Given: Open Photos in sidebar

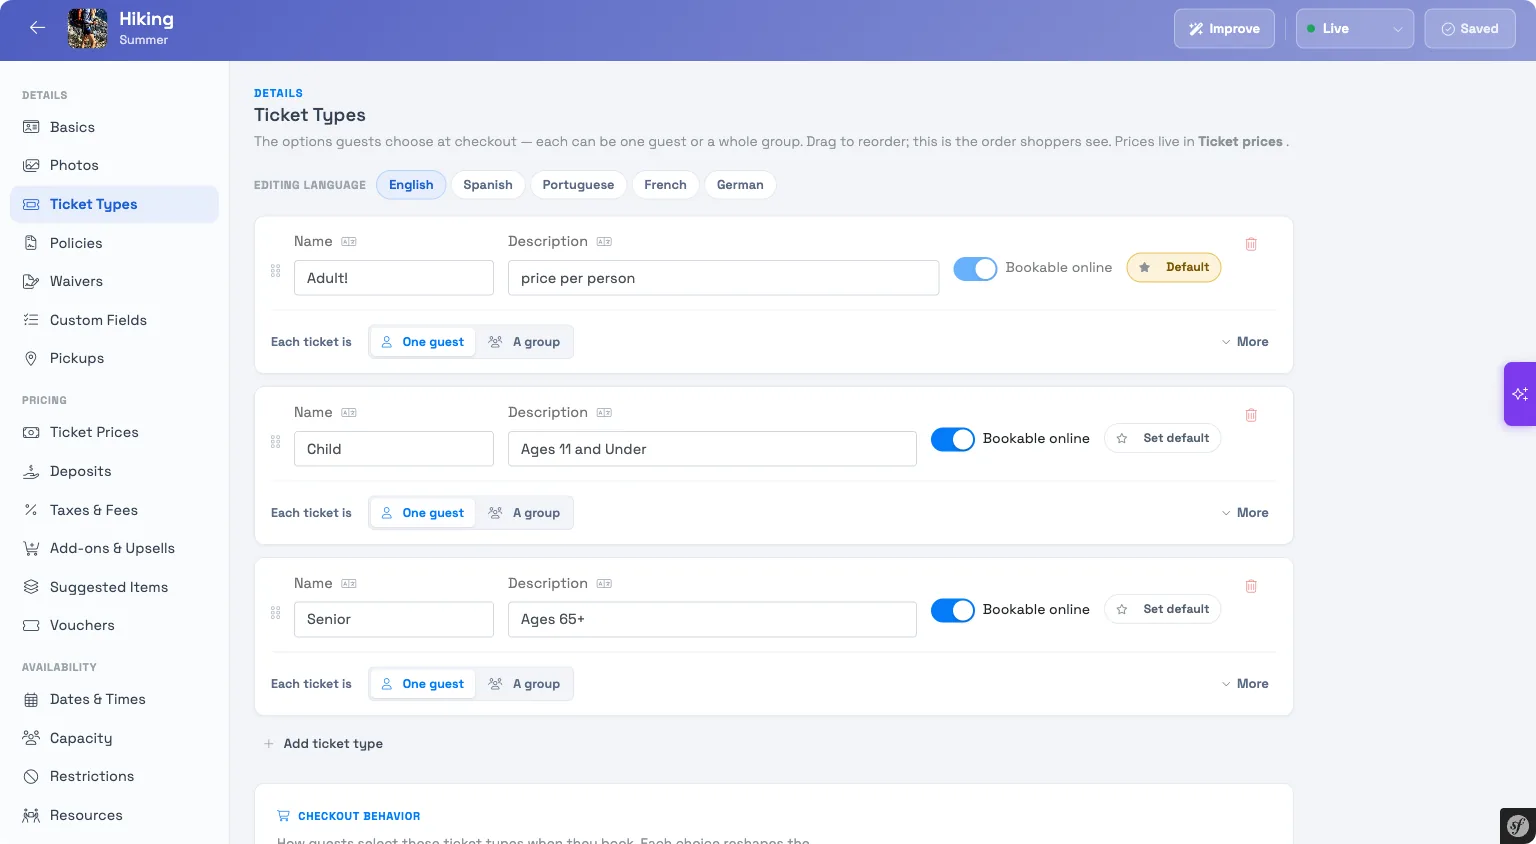Looking at the screenshot, I should pyautogui.click(x=114, y=165).
